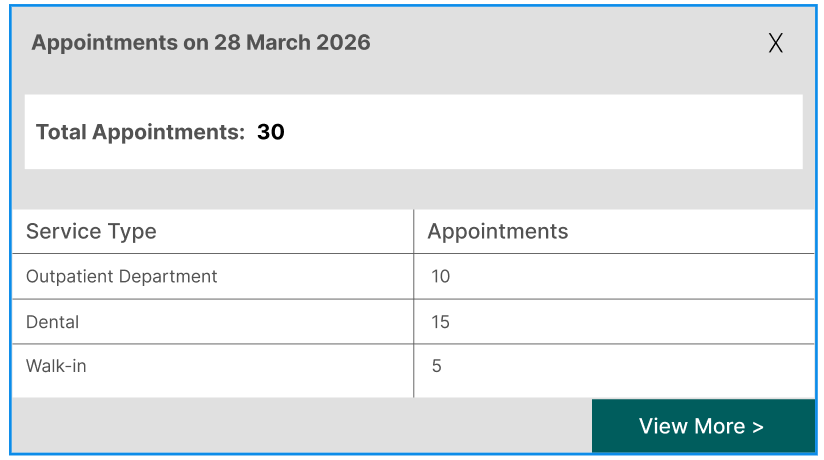This screenshot has height=460, width=824.
Task: Click the Dental appointment count of 15
Action: pos(441,322)
